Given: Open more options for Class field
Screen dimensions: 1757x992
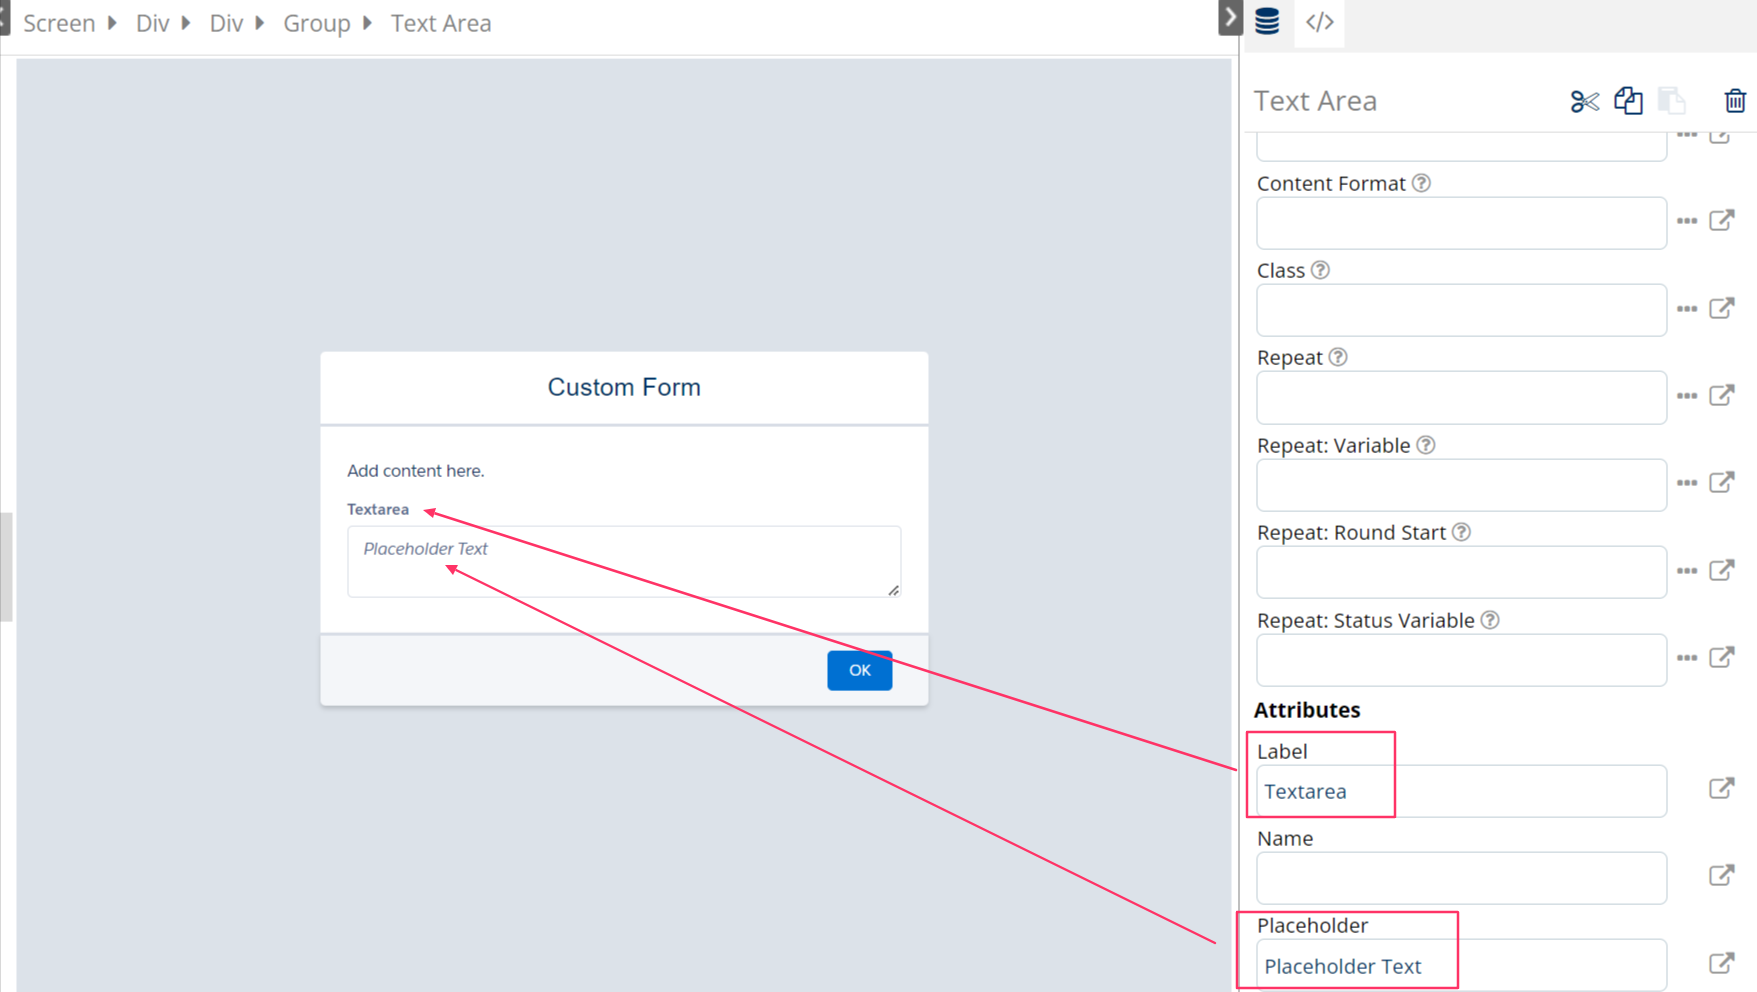Looking at the screenshot, I should pyautogui.click(x=1687, y=309).
